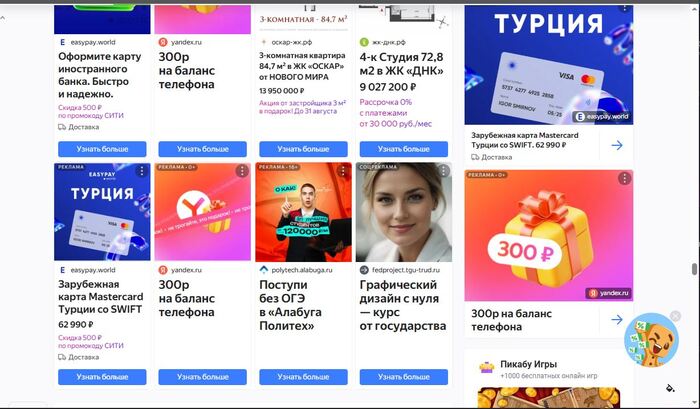Open the three-dot menu on the Turkey card ad
This screenshot has width=700, height=409.
point(142,171)
